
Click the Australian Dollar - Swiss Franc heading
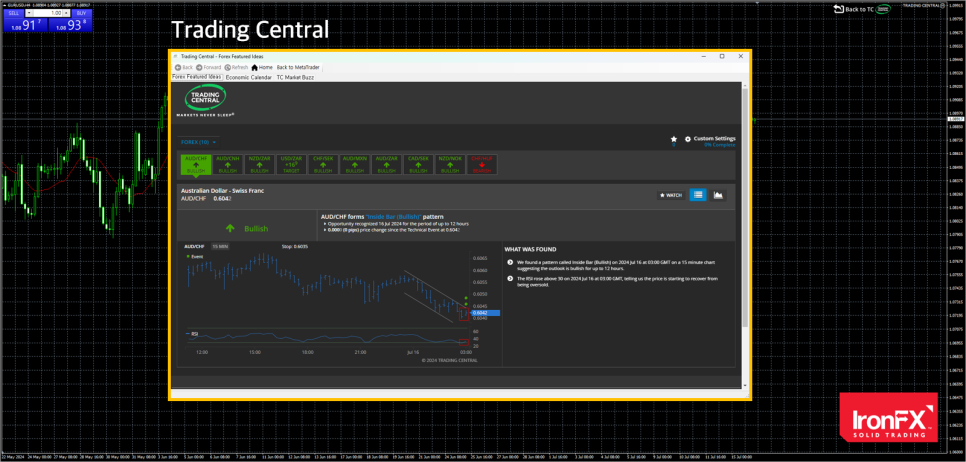tap(222, 191)
